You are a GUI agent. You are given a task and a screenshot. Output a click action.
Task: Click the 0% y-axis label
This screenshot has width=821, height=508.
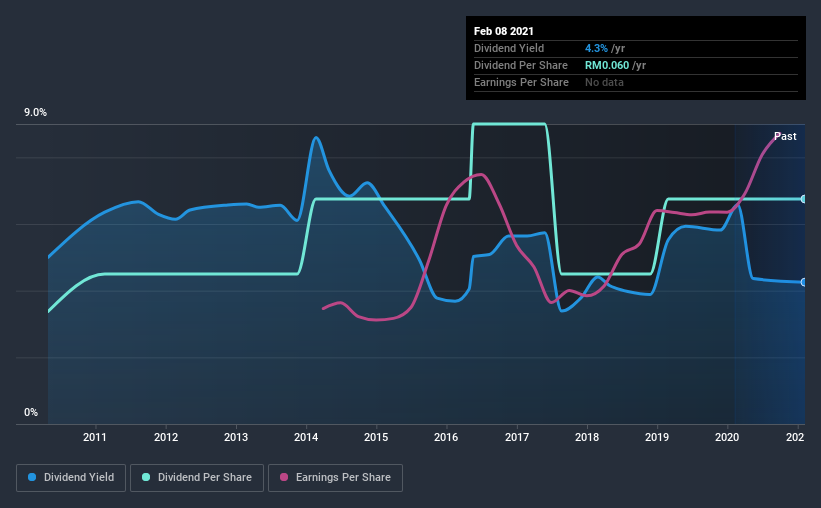(31, 413)
